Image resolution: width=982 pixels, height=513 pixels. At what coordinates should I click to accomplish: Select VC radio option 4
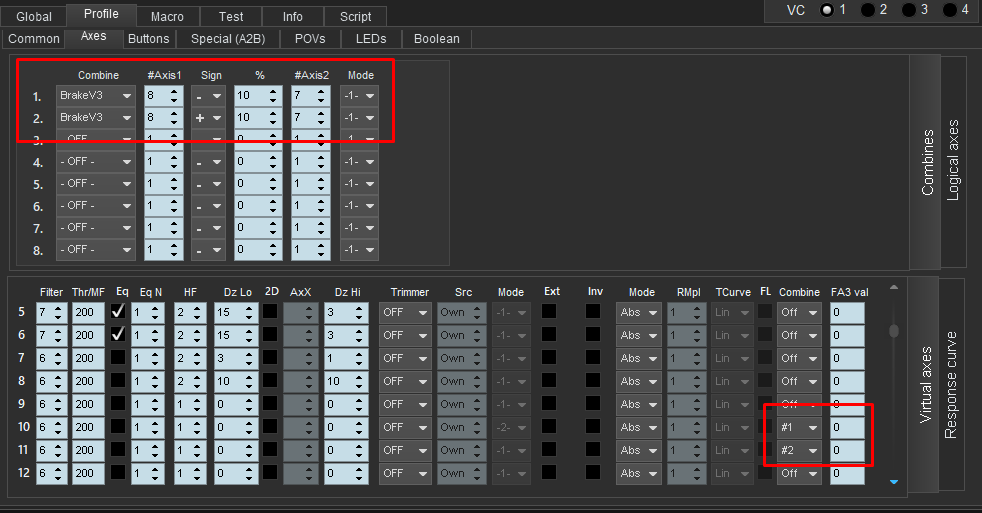[949, 10]
